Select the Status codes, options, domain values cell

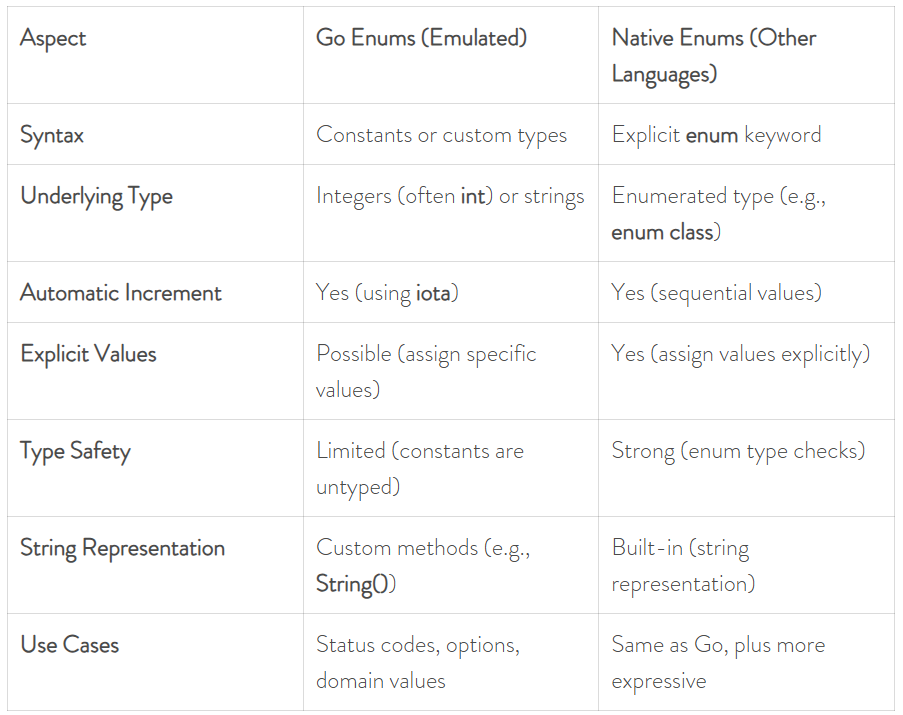coord(451,661)
